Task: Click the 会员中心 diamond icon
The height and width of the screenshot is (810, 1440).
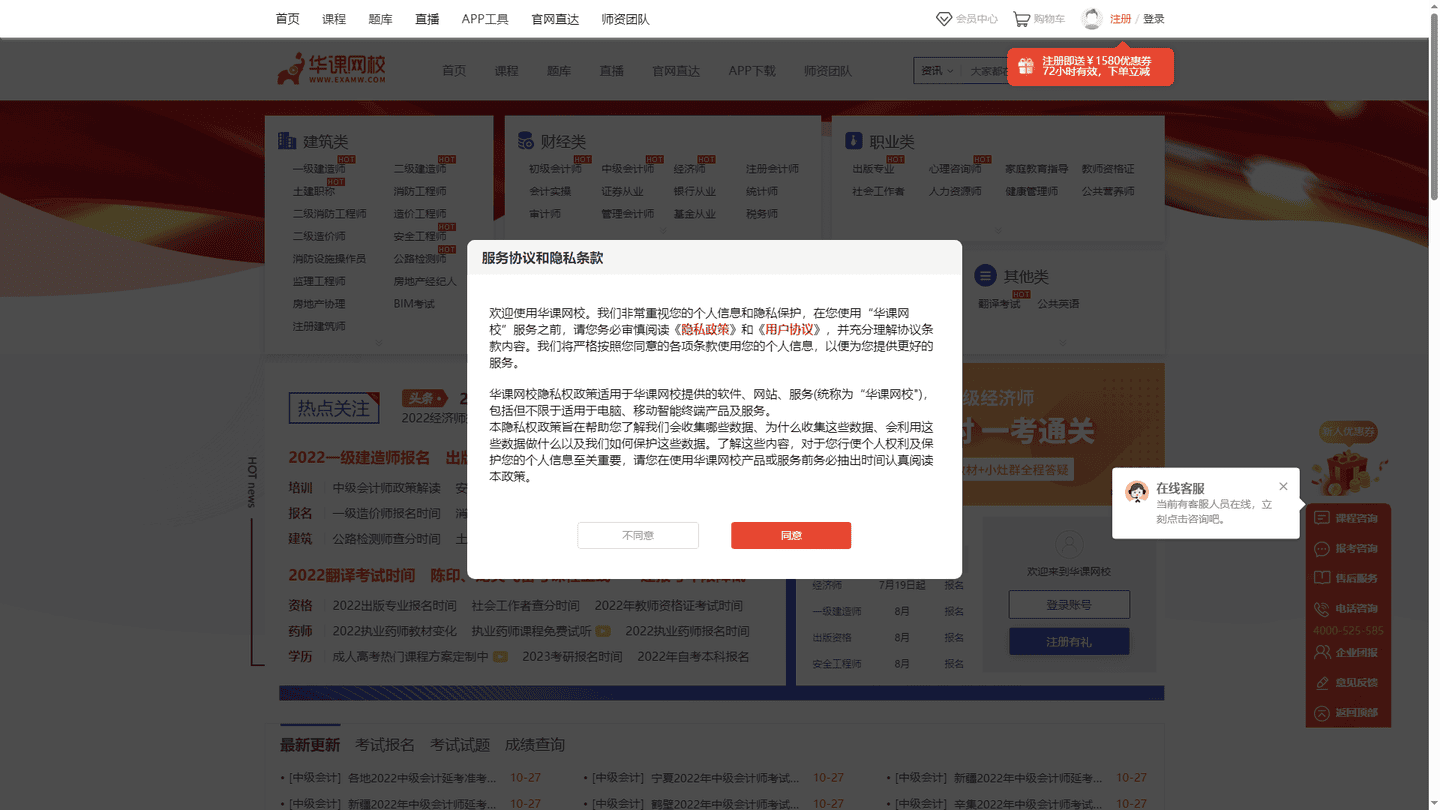Action: [943, 19]
